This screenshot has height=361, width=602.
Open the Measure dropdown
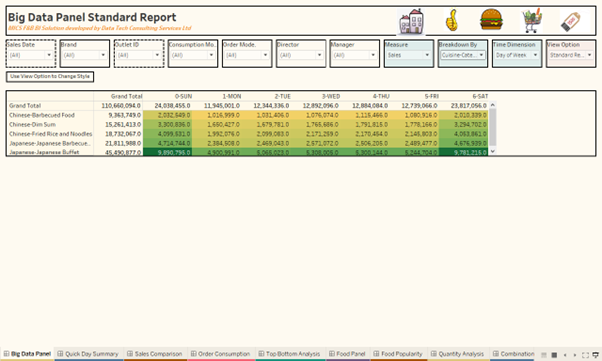(408, 55)
